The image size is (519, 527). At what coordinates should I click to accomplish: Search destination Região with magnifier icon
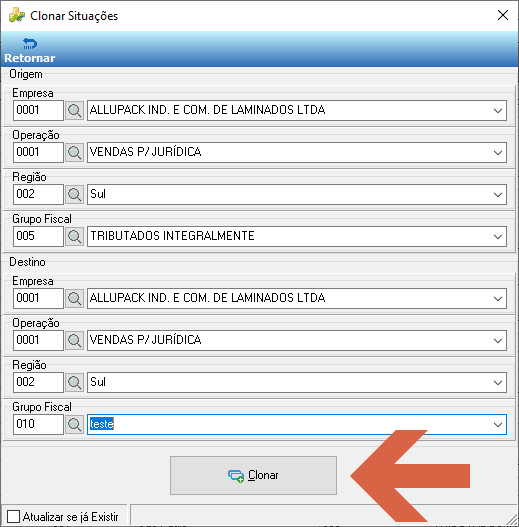tap(74, 382)
